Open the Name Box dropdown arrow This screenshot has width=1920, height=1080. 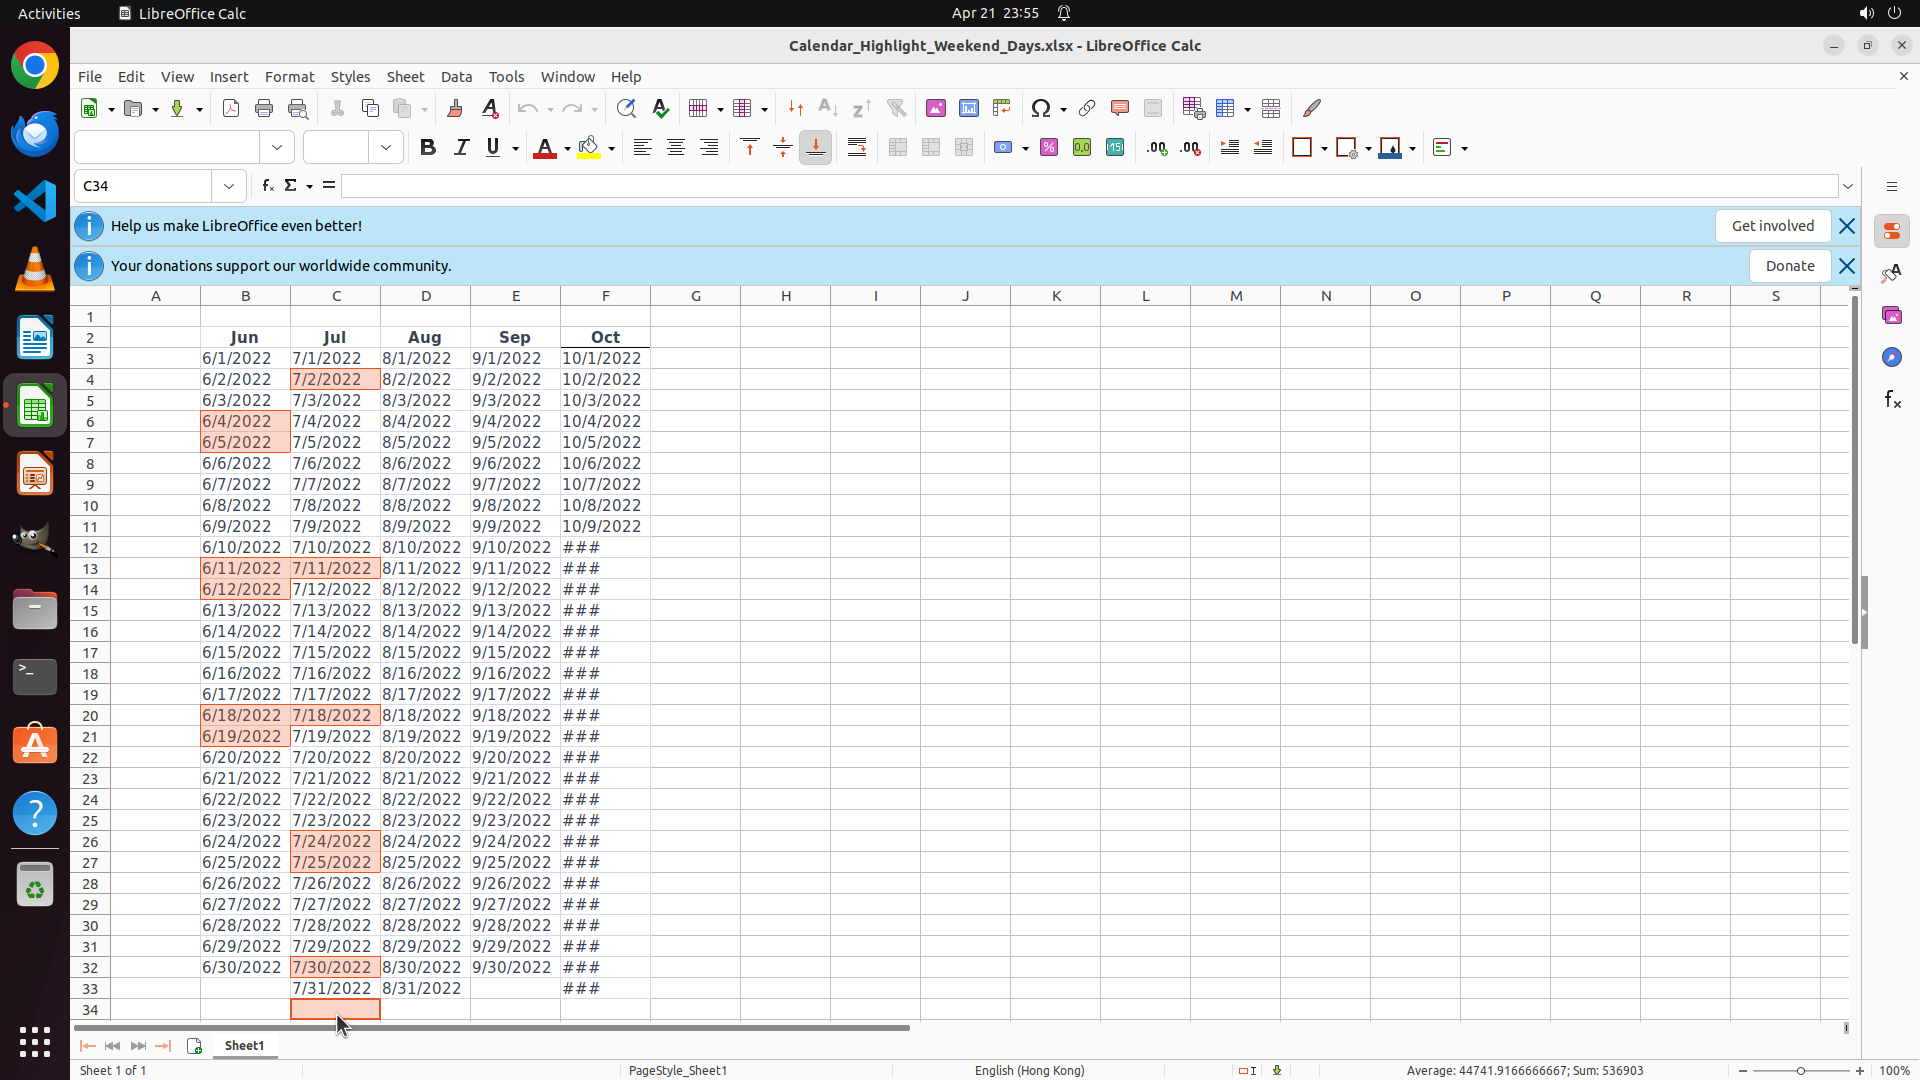(x=229, y=186)
